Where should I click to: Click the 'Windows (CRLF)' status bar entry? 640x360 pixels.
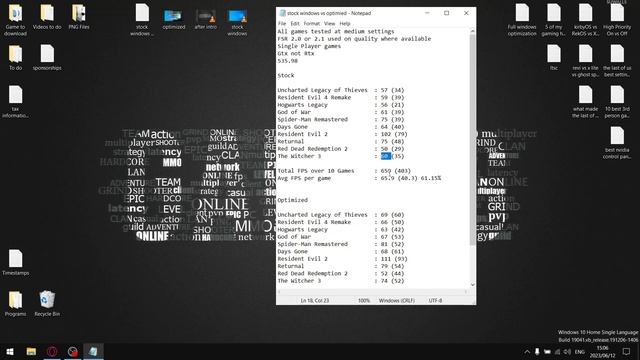397,300
